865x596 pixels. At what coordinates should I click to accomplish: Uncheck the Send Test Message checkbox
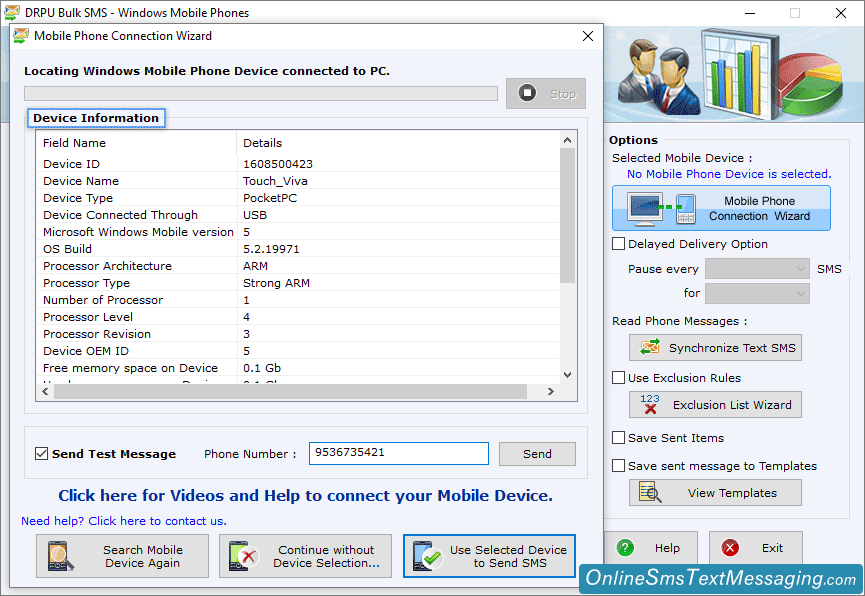tap(41, 454)
